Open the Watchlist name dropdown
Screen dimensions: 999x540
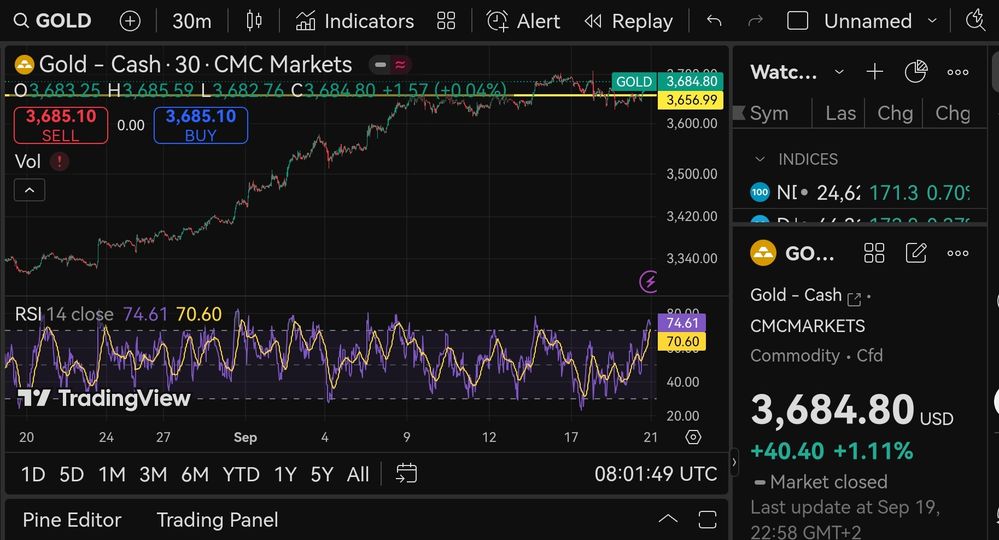click(796, 72)
